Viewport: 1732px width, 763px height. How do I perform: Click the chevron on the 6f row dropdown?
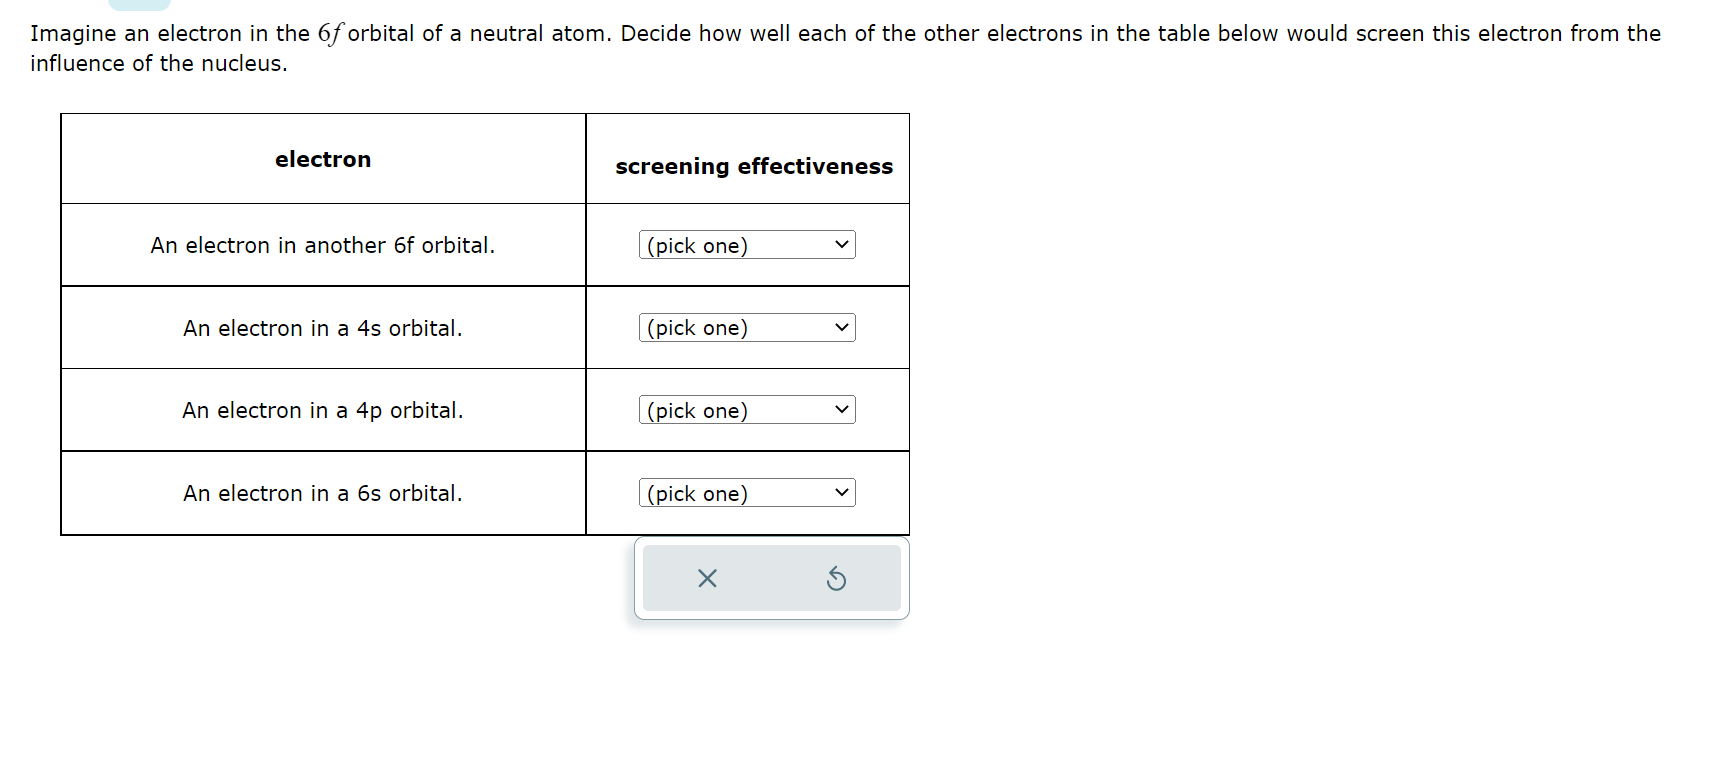pyautogui.click(x=841, y=245)
